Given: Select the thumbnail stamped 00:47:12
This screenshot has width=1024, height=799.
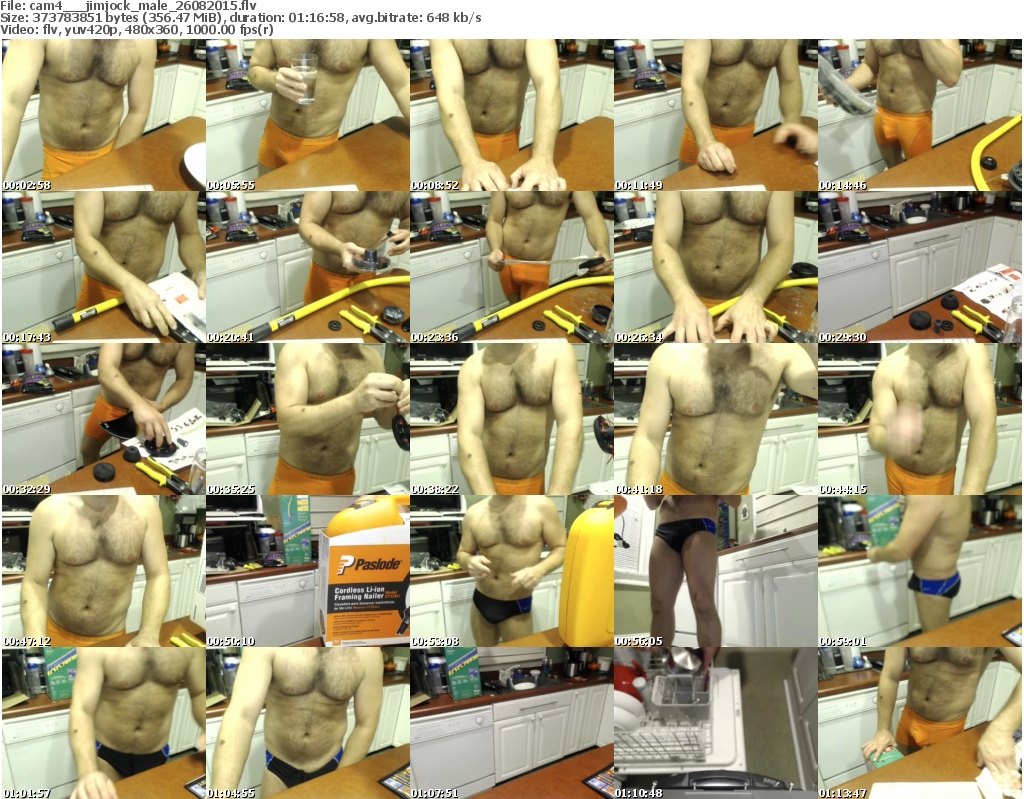Looking at the screenshot, I should coord(104,572).
